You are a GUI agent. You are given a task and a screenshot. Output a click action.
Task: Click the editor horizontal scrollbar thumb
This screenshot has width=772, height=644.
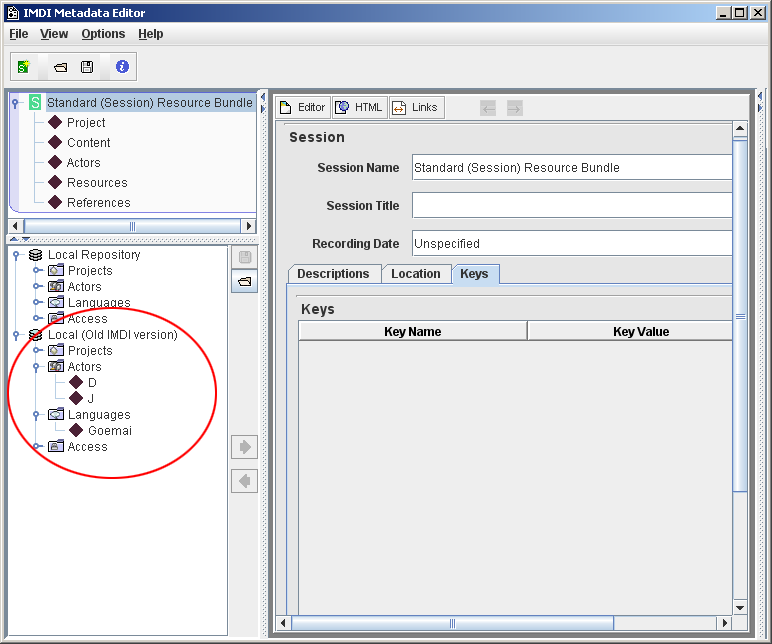(452, 623)
